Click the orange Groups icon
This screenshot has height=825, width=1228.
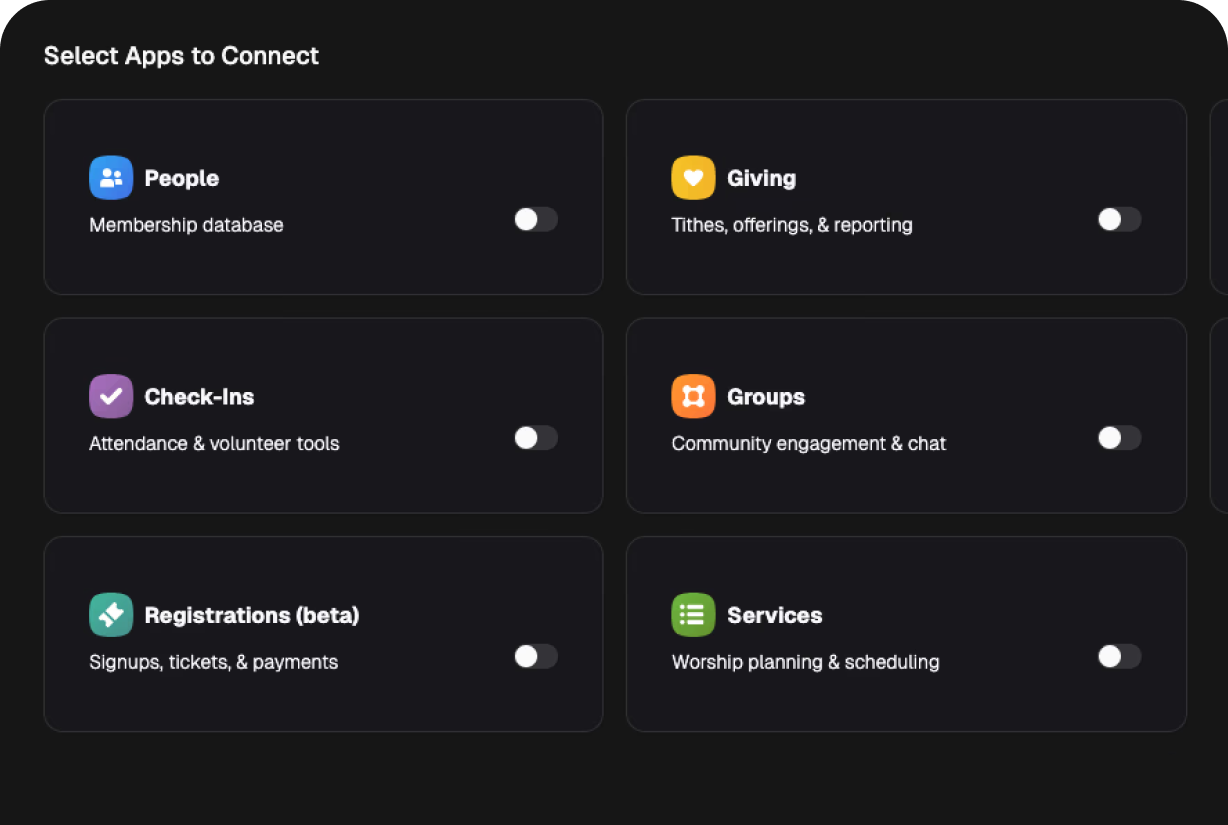coord(693,396)
